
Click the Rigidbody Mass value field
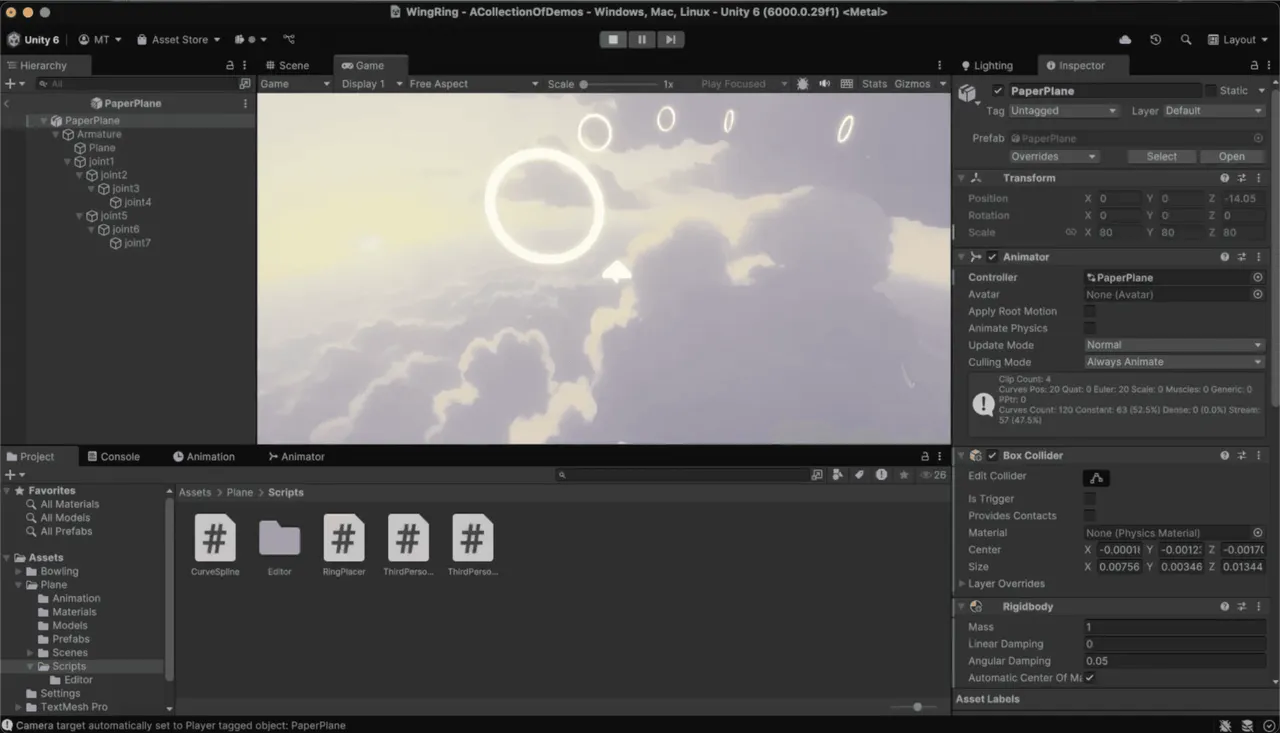(x=1174, y=627)
